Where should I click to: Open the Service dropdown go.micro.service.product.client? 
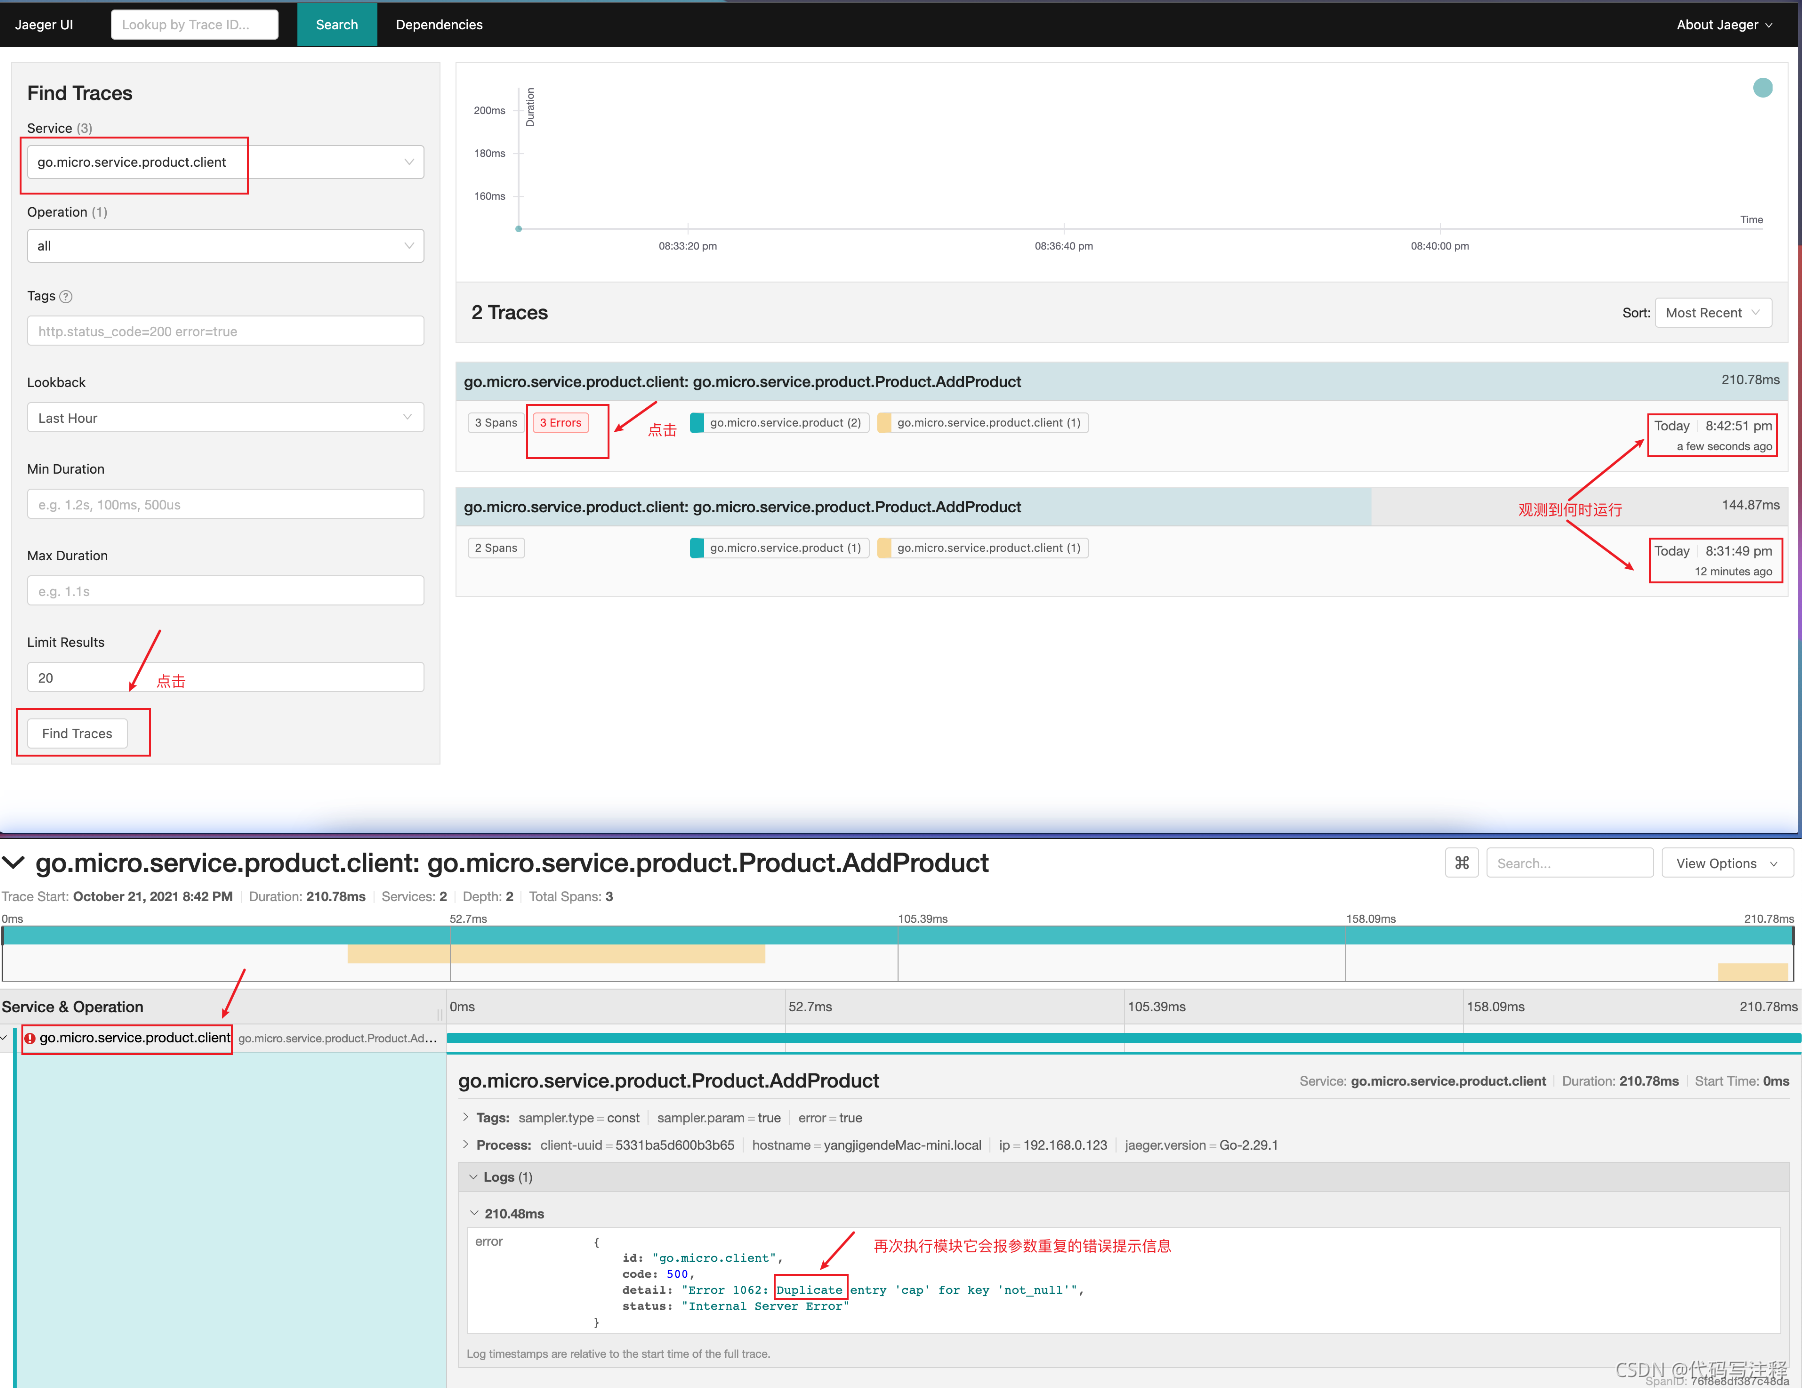coord(225,162)
